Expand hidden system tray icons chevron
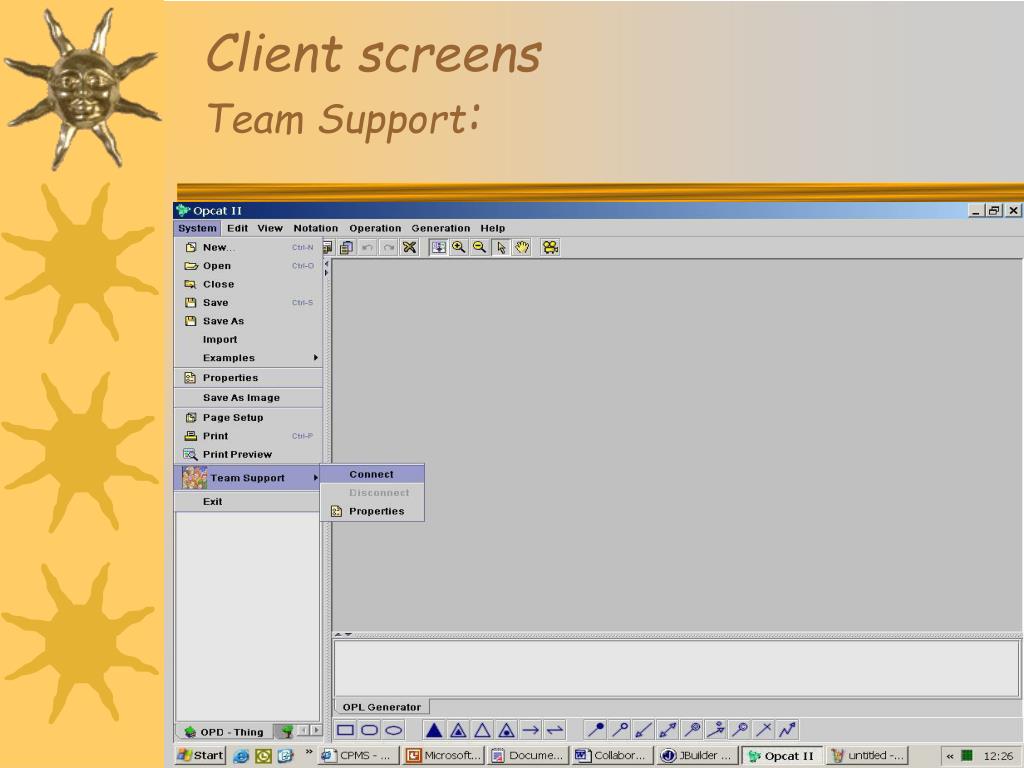Viewport: 1024px width, 768px height. [950, 756]
